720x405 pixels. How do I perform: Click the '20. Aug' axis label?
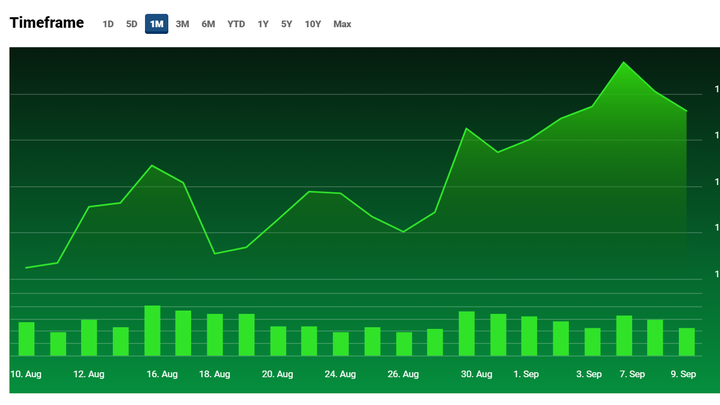277,374
